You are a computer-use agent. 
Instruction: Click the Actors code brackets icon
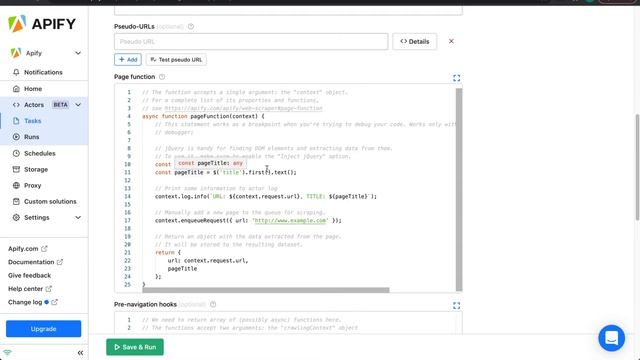tap(16, 105)
